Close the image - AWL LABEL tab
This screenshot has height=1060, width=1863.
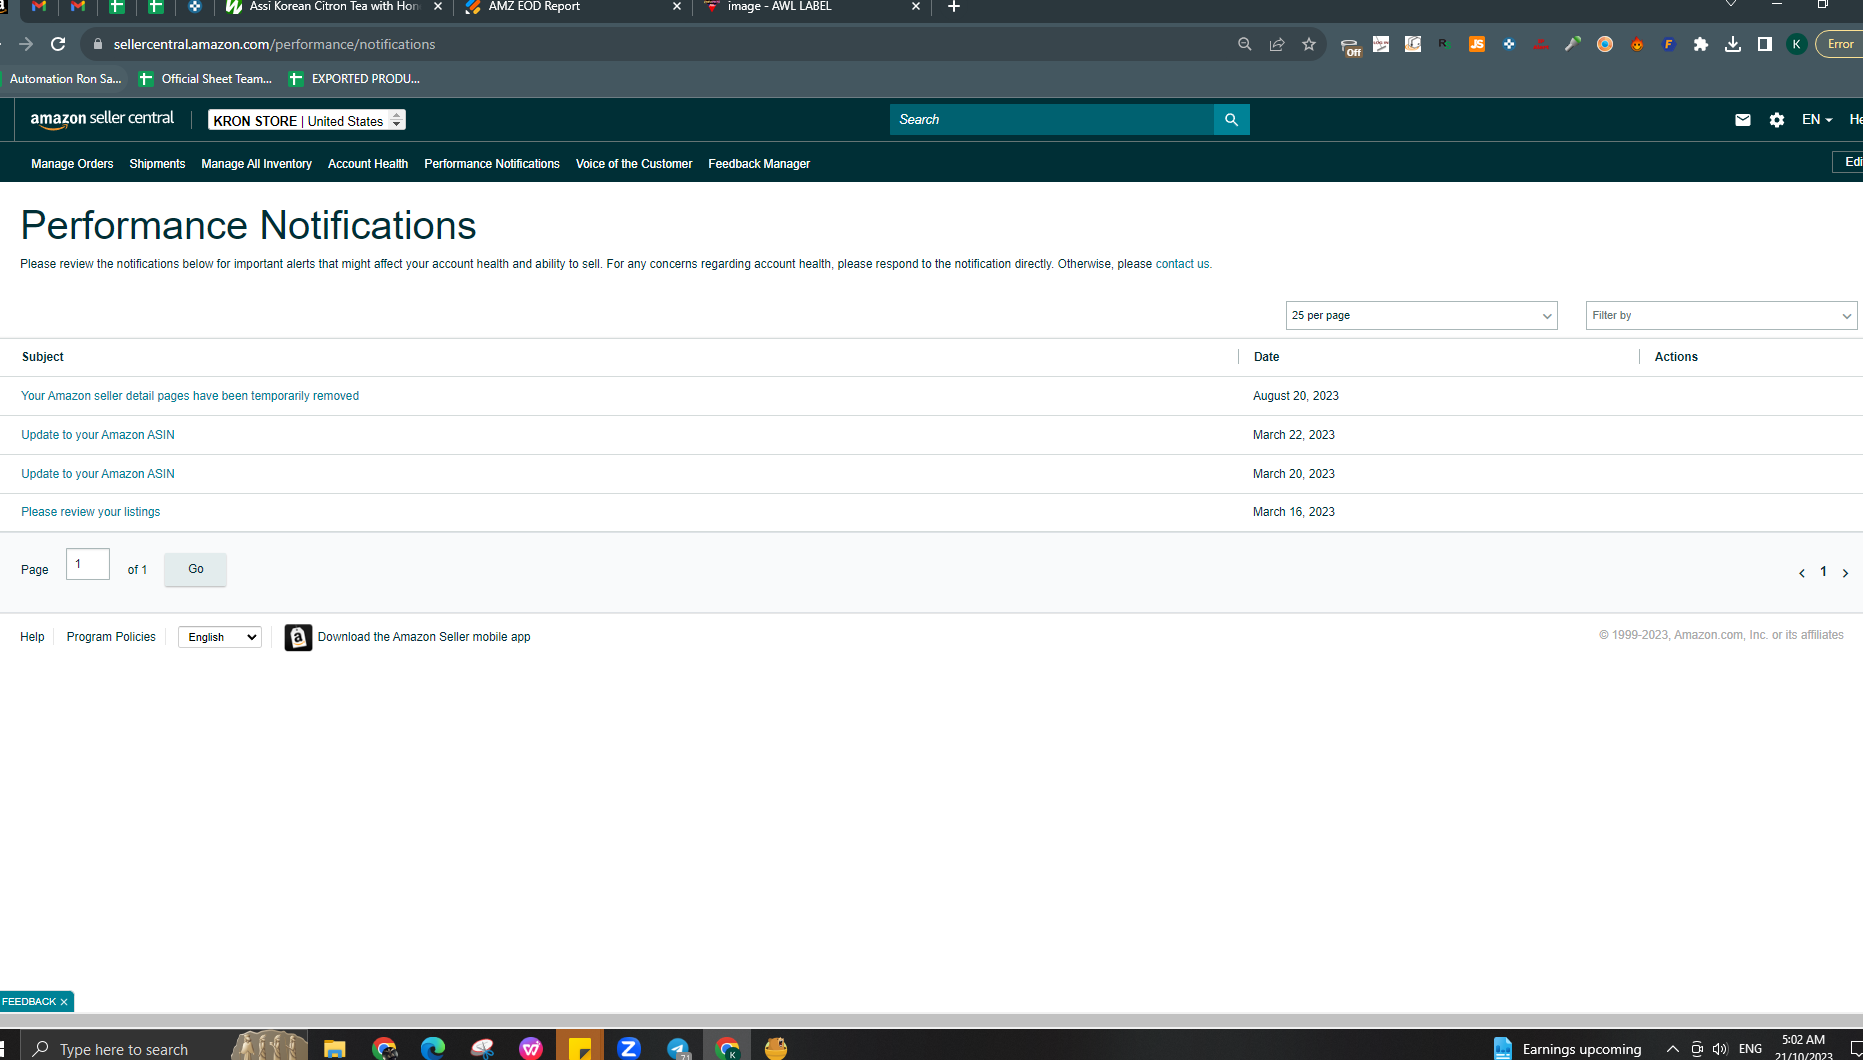pos(916,7)
